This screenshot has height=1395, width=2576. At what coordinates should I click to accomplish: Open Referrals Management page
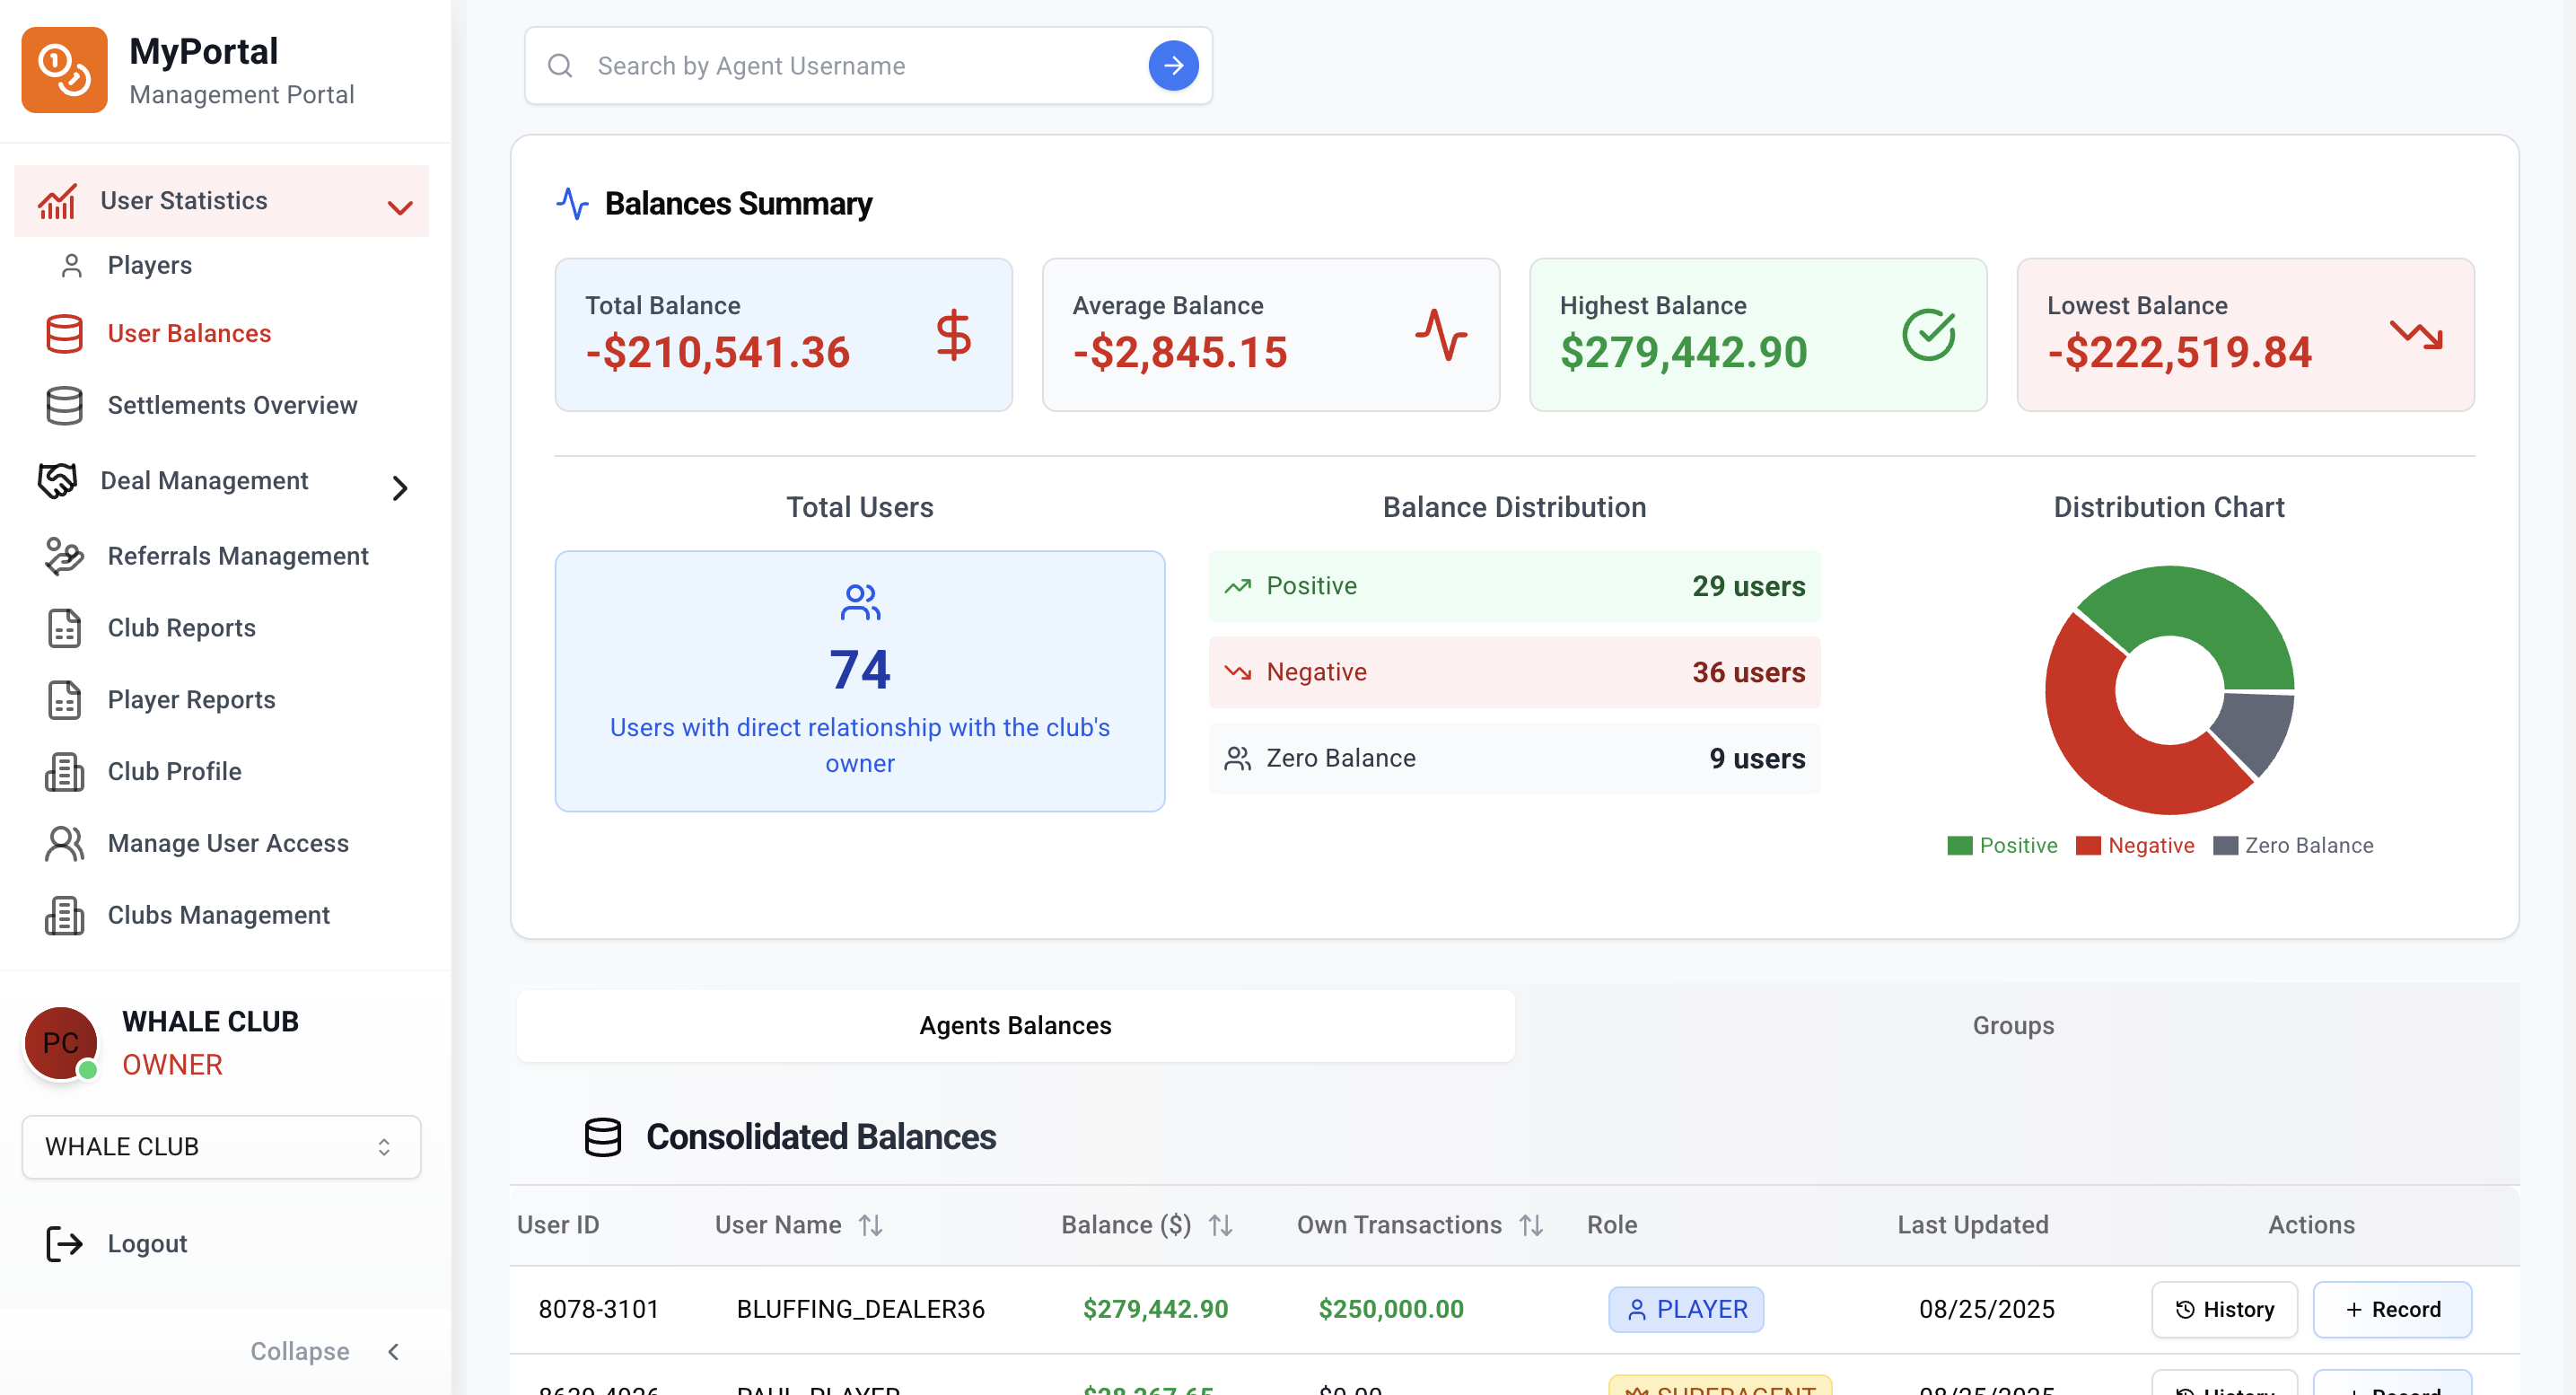(238, 556)
